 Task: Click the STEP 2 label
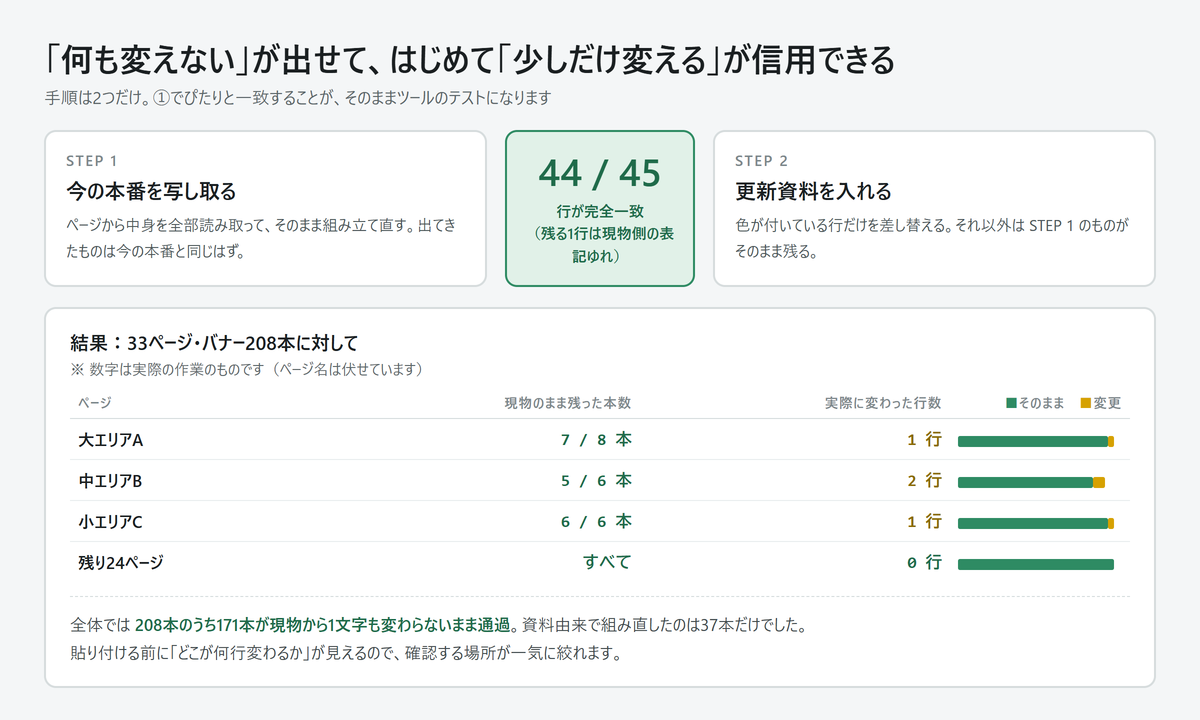762,160
